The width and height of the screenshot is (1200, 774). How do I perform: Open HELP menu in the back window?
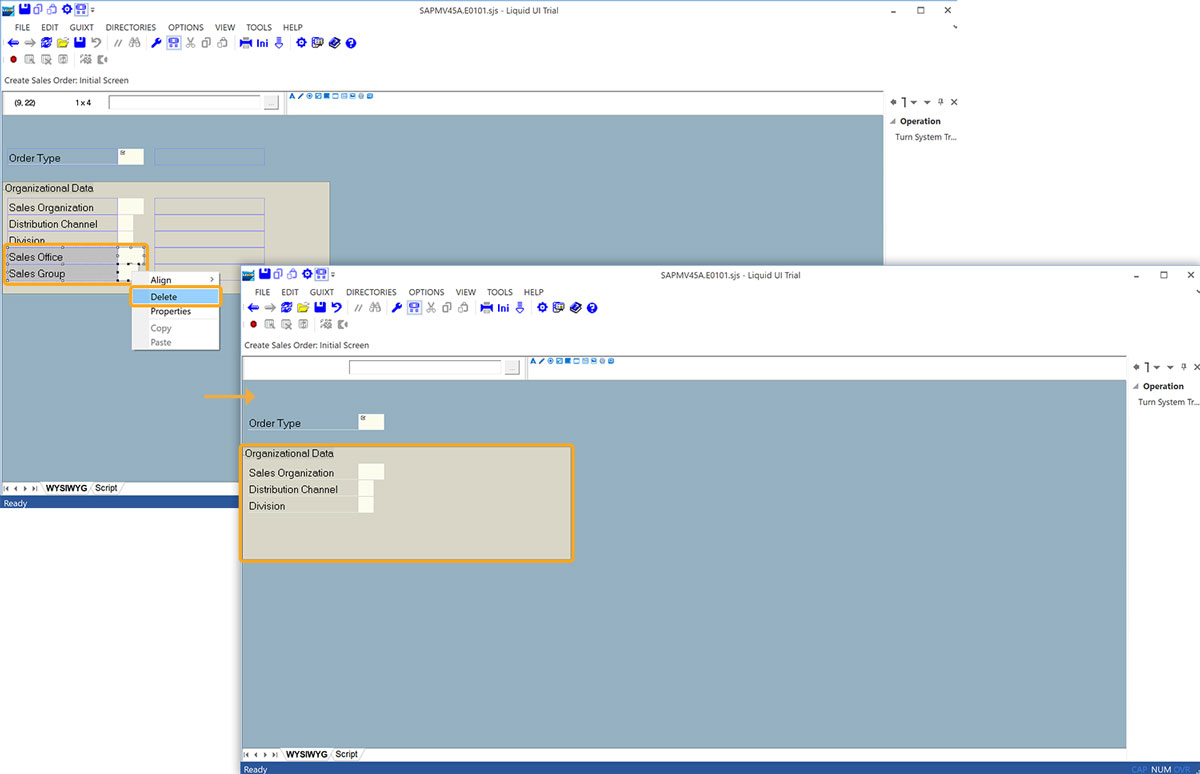click(293, 27)
